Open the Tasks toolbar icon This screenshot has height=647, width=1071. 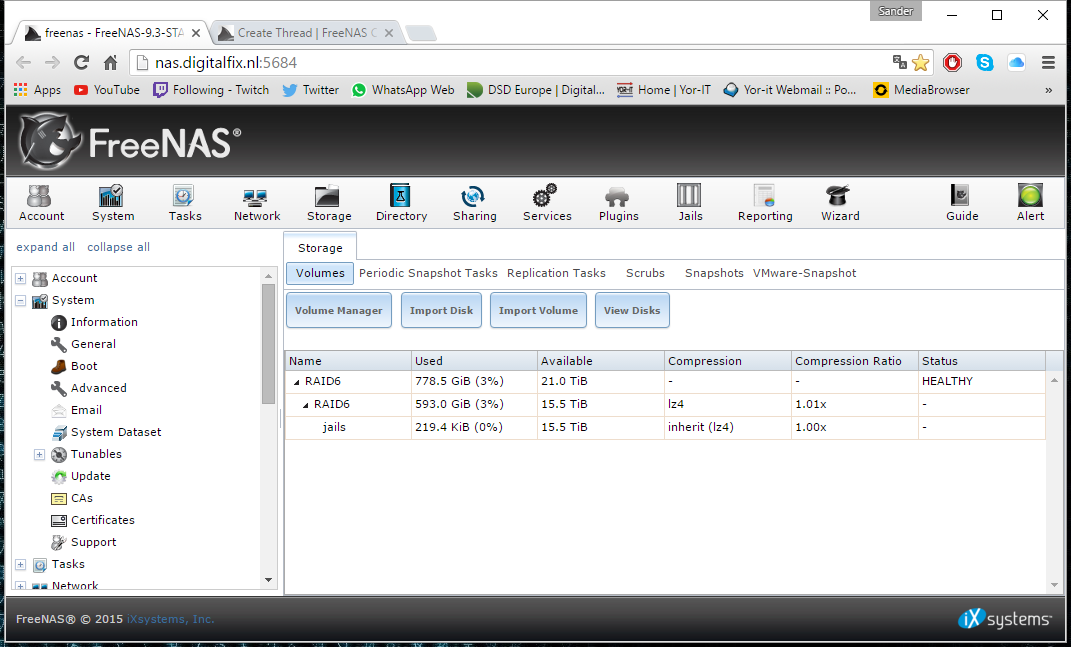coord(184,202)
